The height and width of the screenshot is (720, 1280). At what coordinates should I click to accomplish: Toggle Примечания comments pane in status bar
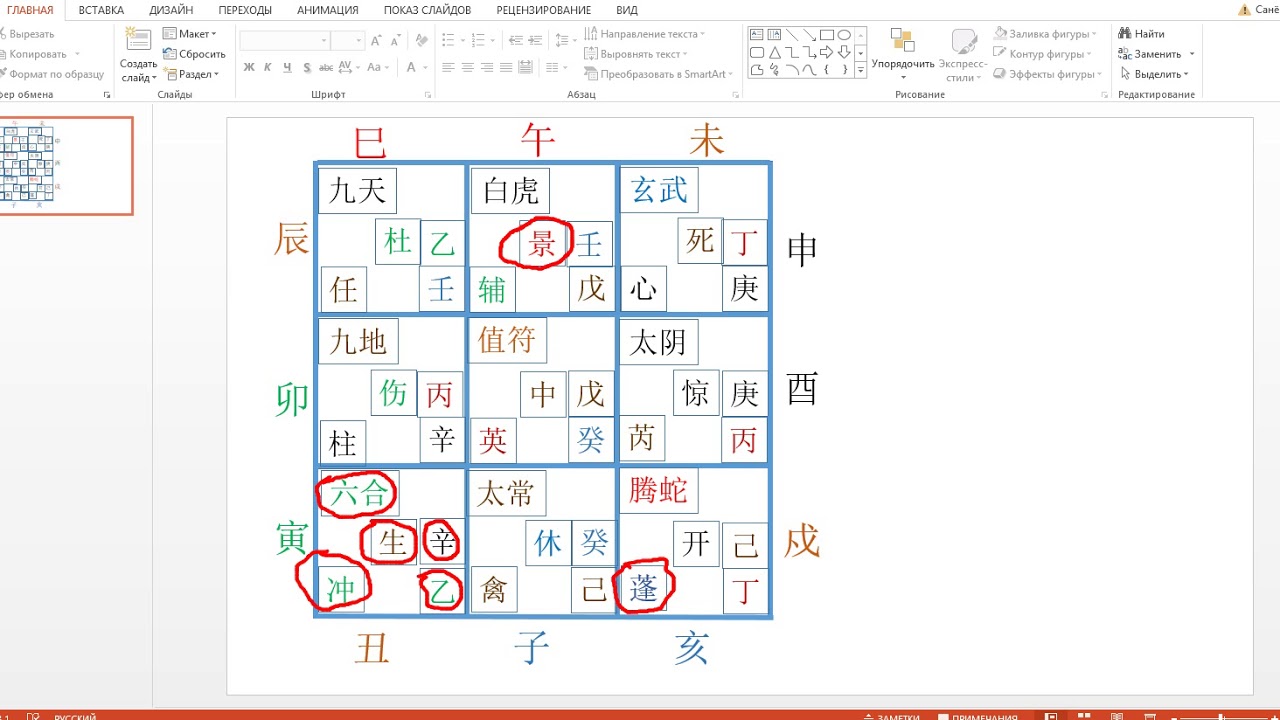pyautogui.click(x=979, y=716)
